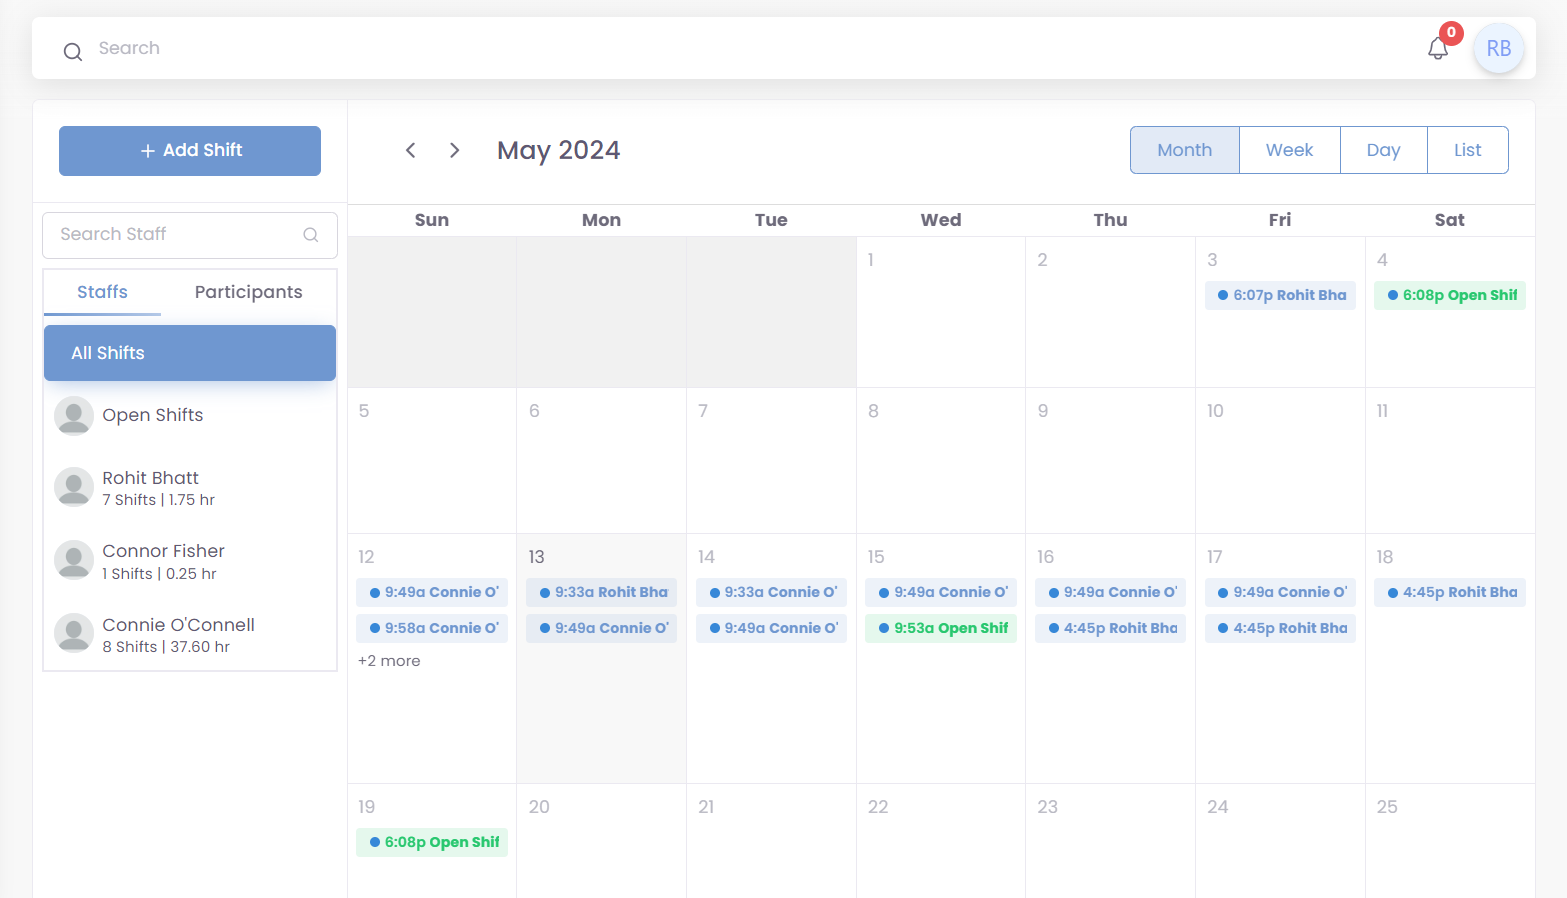This screenshot has width=1567, height=898.
Task: Expand the +2 more shifts on May 12
Action: coord(389,661)
